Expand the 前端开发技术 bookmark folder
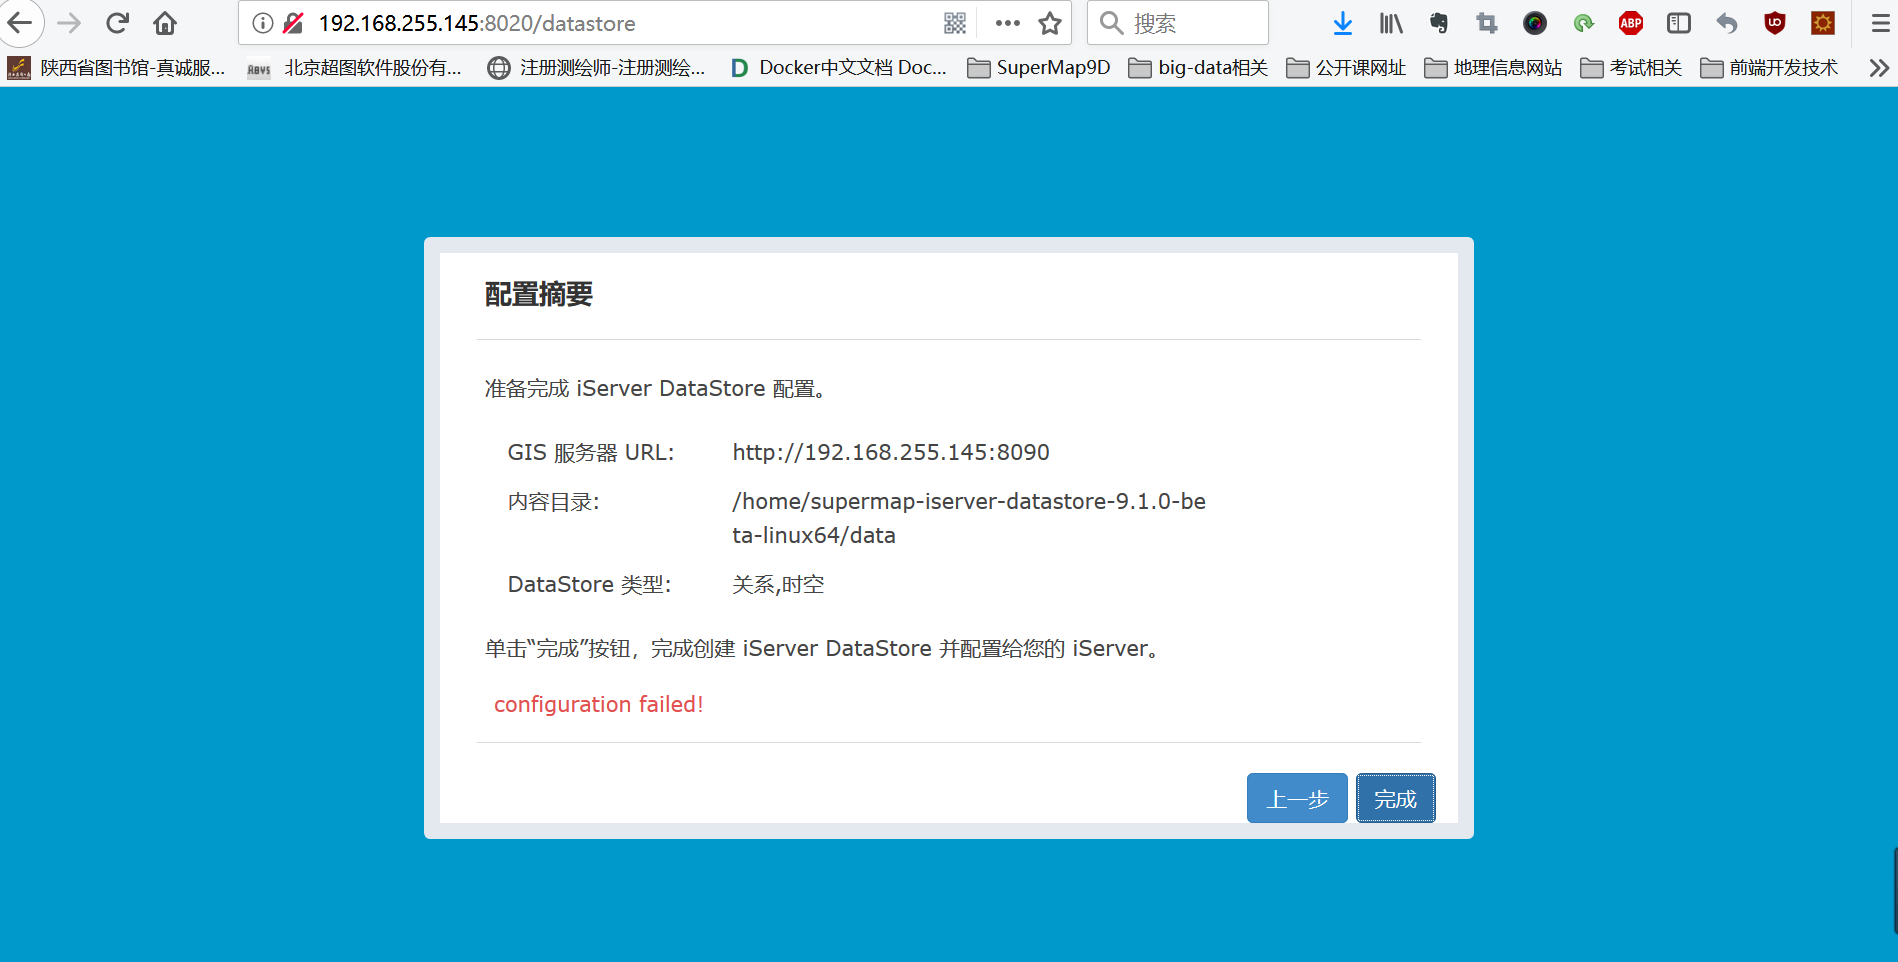Image resolution: width=1898 pixels, height=962 pixels. coord(1769,68)
